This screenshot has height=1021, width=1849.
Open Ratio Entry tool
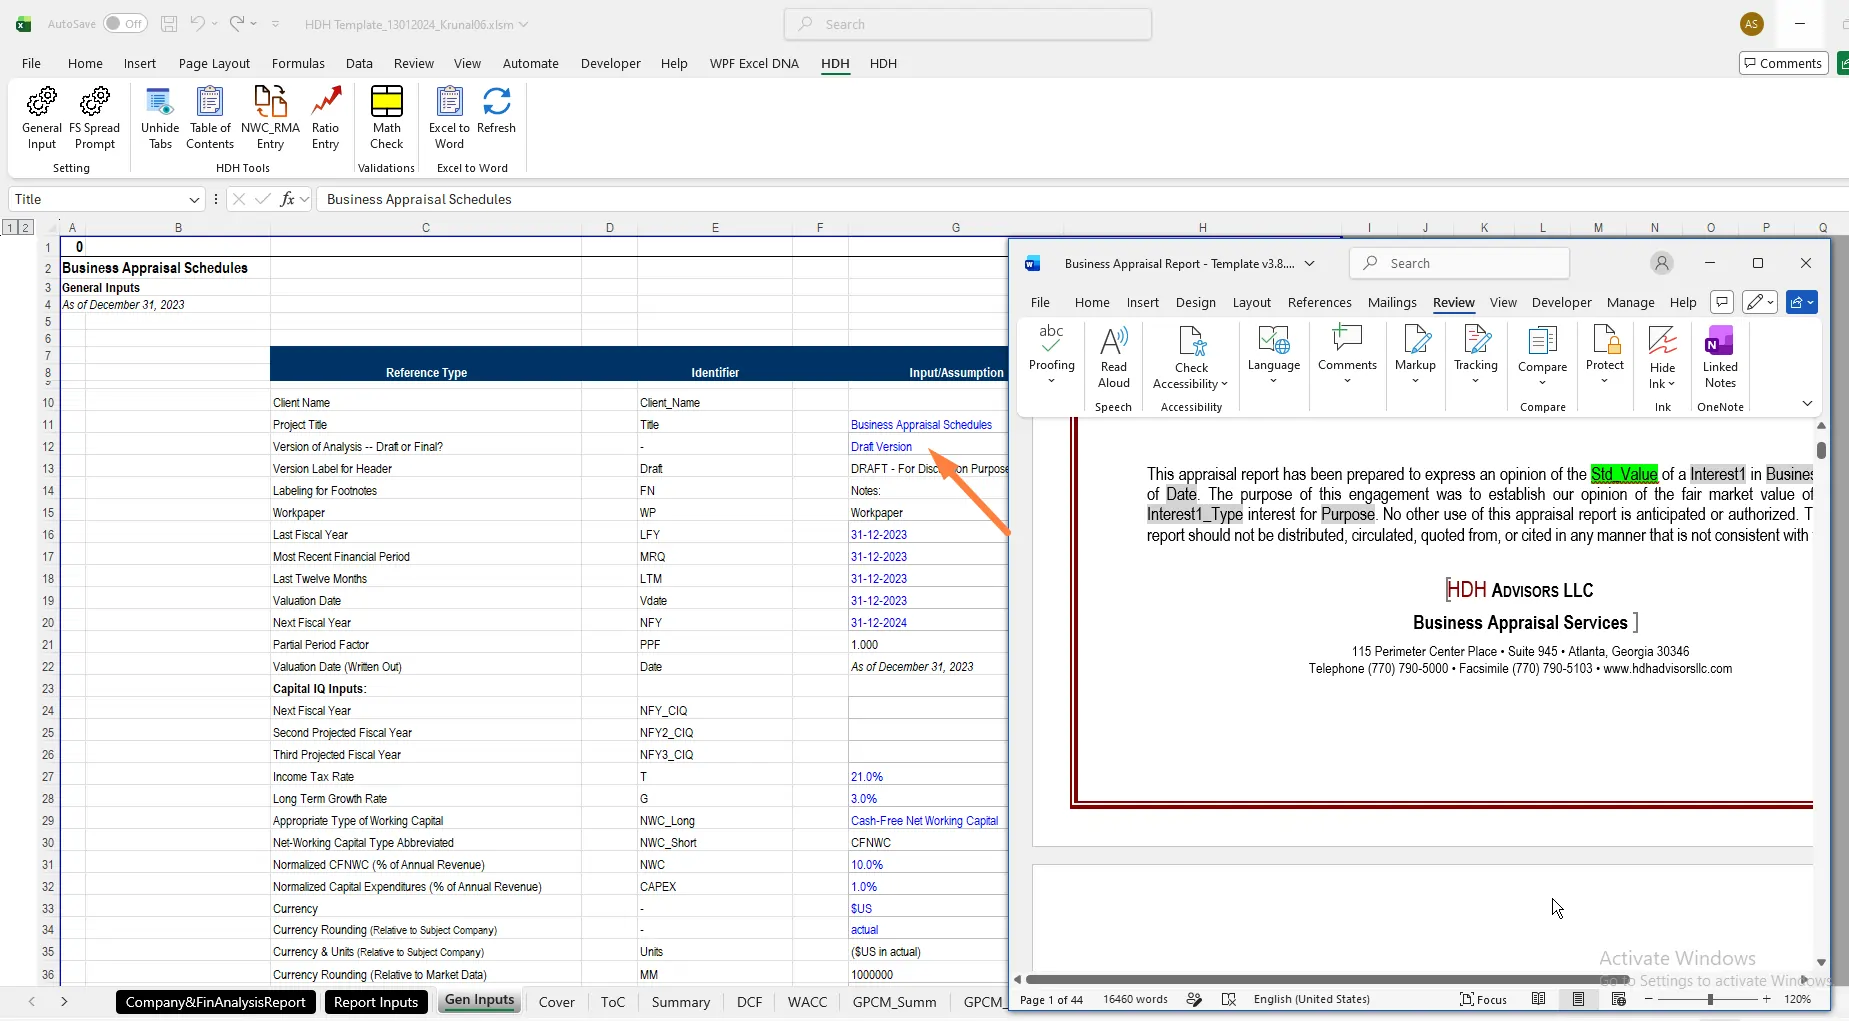pyautogui.click(x=326, y=118)
